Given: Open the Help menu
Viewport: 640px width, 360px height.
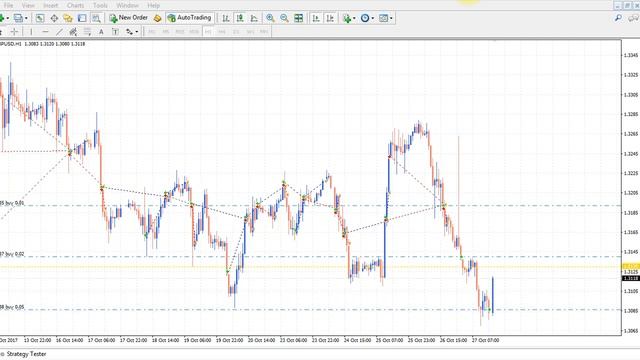Looking at the screenshot, I should pos(153,5).
